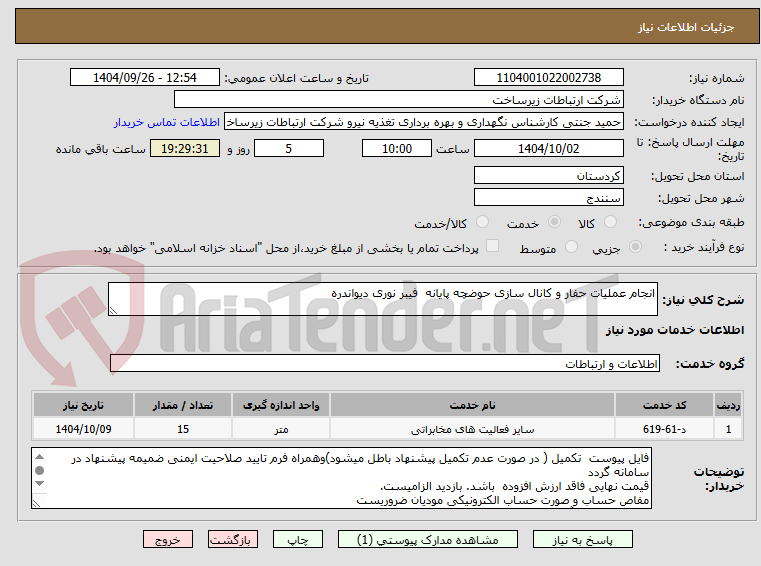The width and height of the screenshot is (761, 566).
Task: Select the کالا radio button
Action: tap(610, 222)
